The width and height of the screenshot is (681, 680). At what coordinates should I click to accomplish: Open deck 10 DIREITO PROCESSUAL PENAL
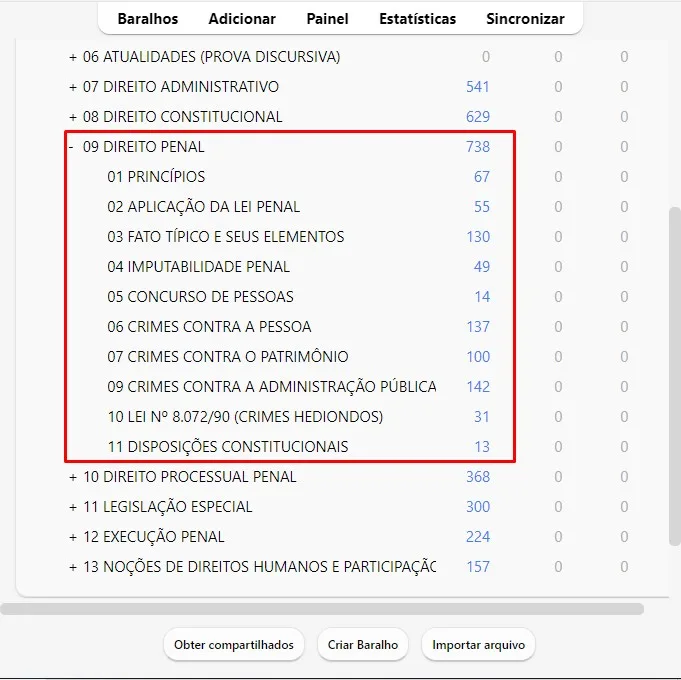coord(189,477)
